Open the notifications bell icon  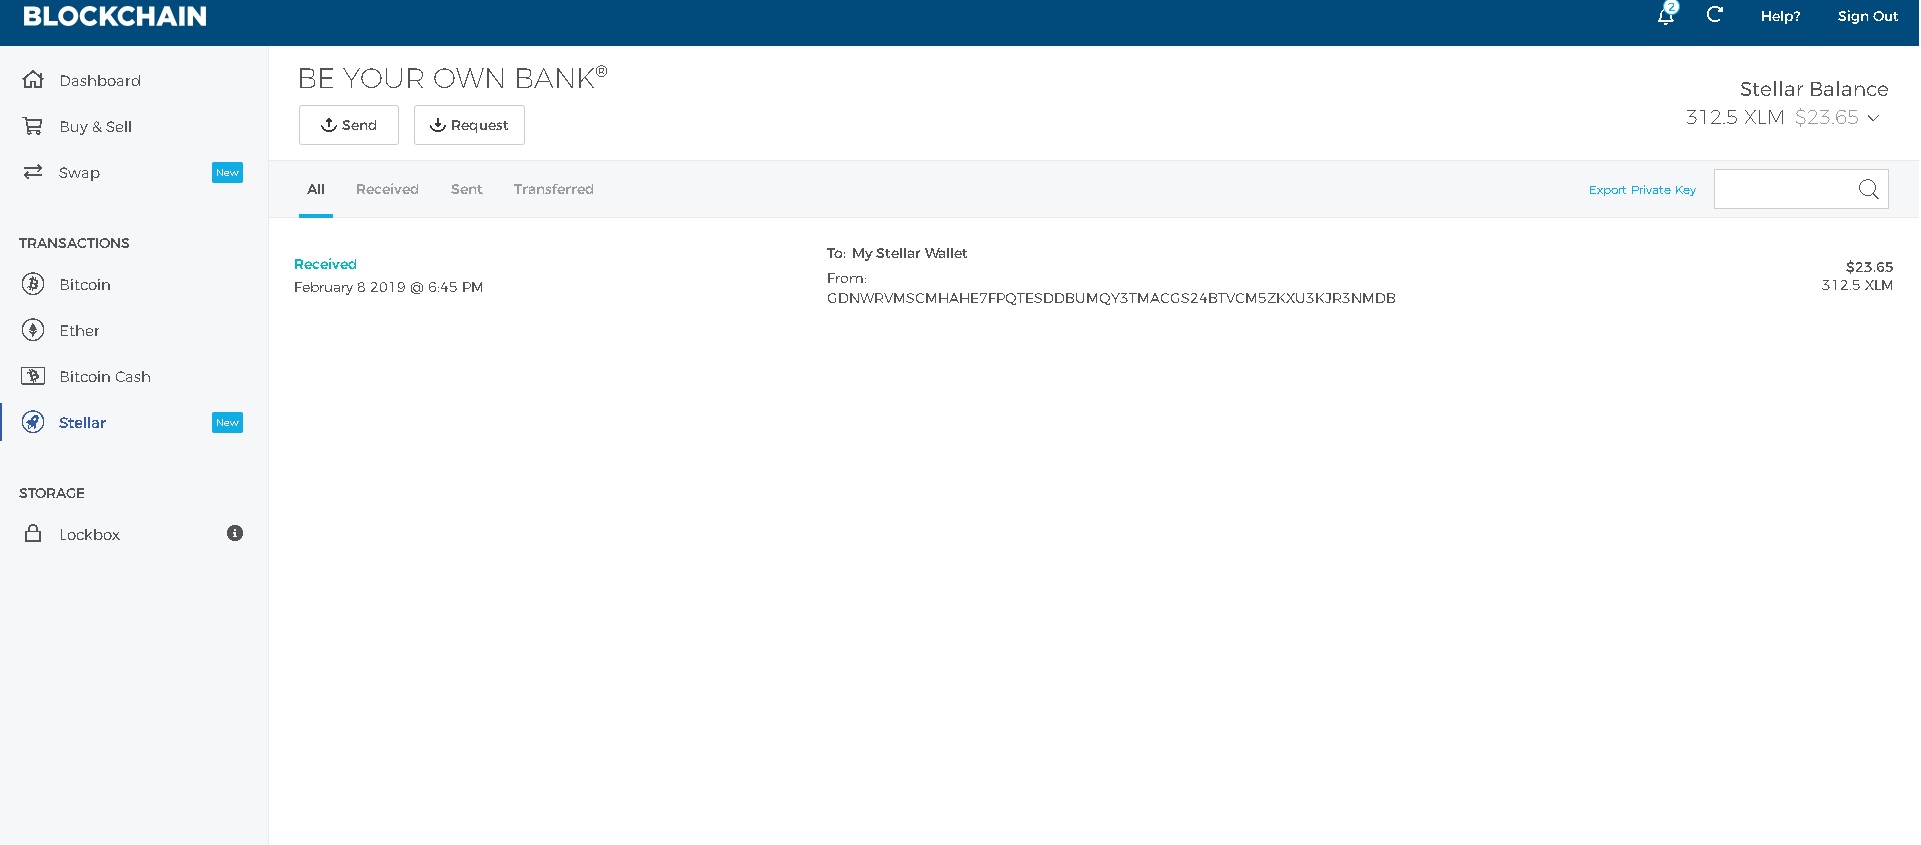click(x=1666, y=15)
